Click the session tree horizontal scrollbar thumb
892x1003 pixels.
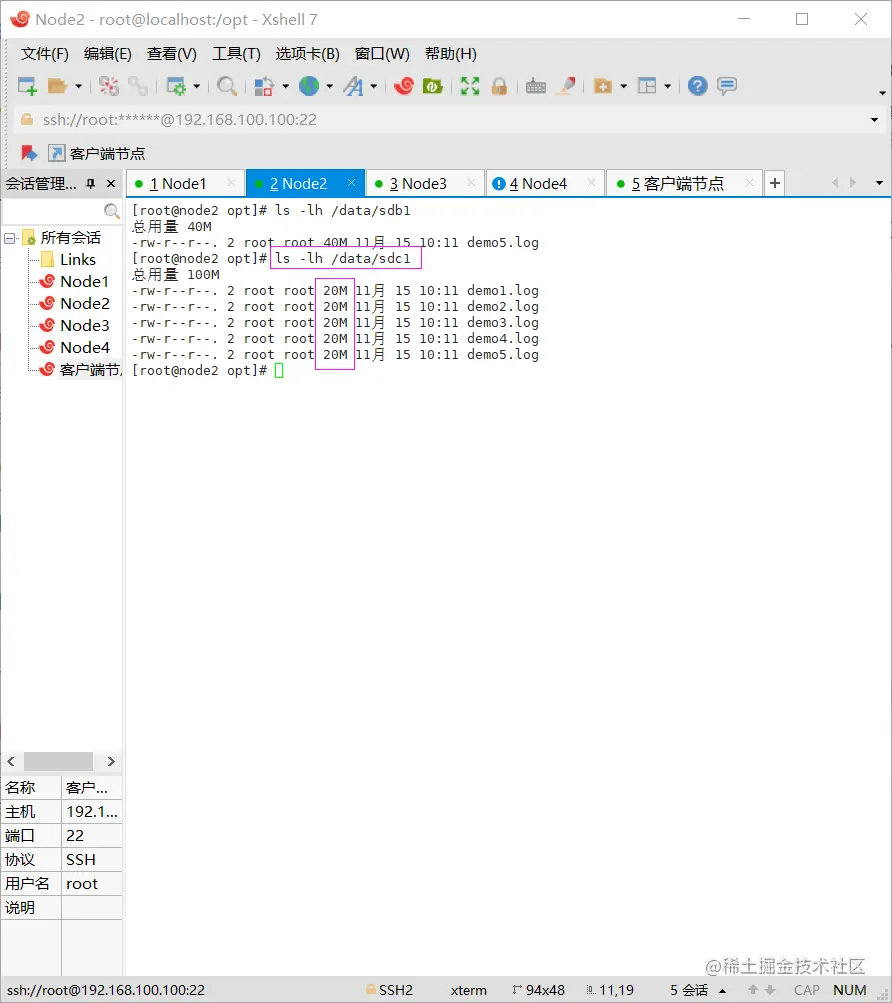pyautogui.click(x=58, y=761)
